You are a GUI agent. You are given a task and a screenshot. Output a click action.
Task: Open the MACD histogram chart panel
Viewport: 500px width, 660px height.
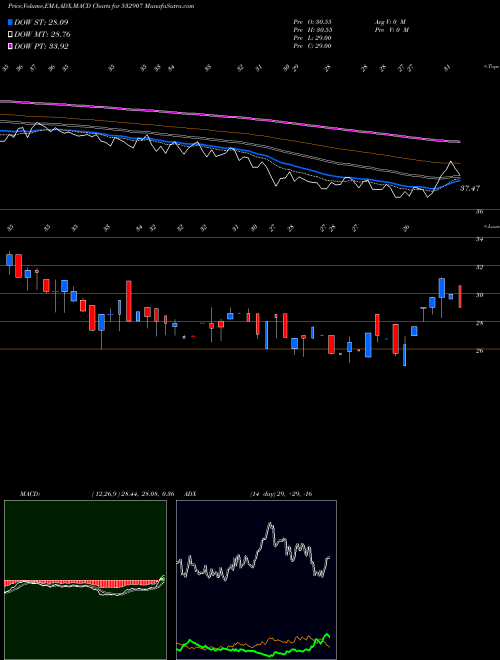coord(85,580)
